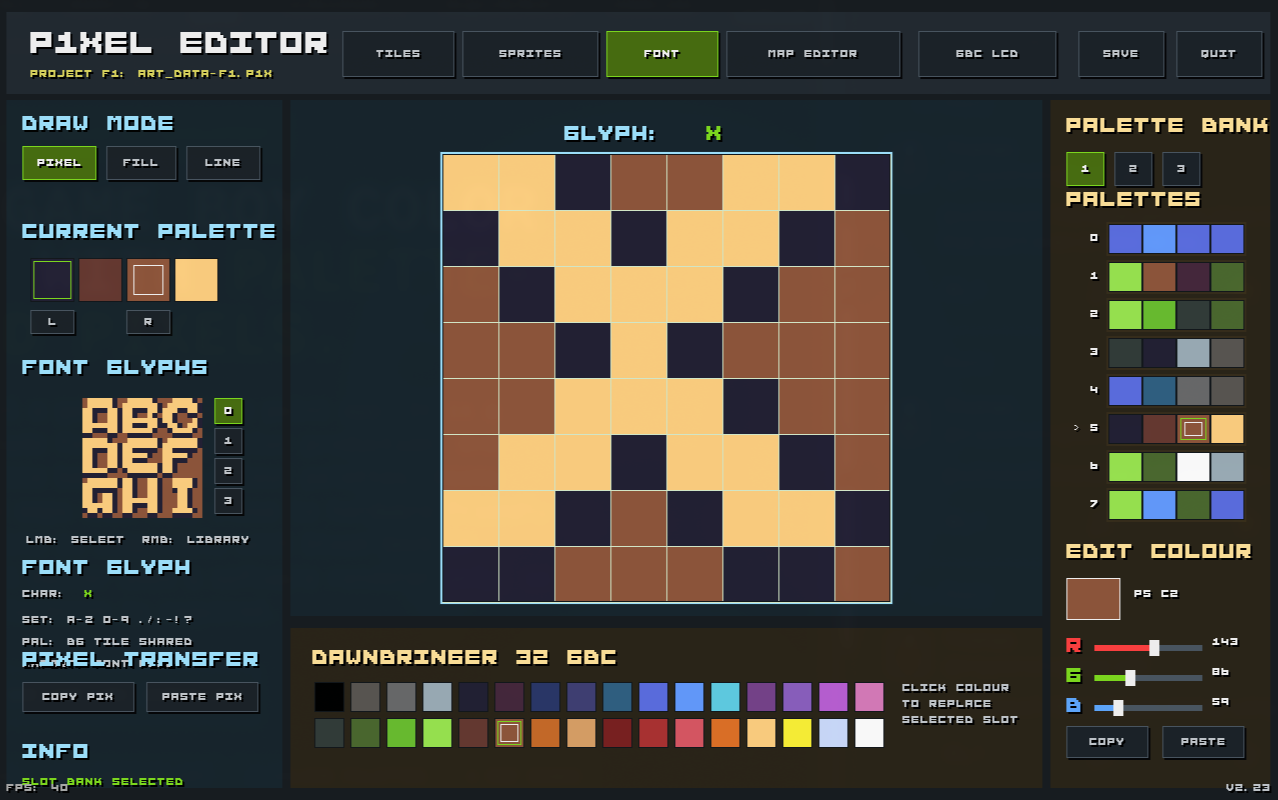Click the red value 143
This screenshot has width=1278, height=800.
click(x=1225, y=642)
